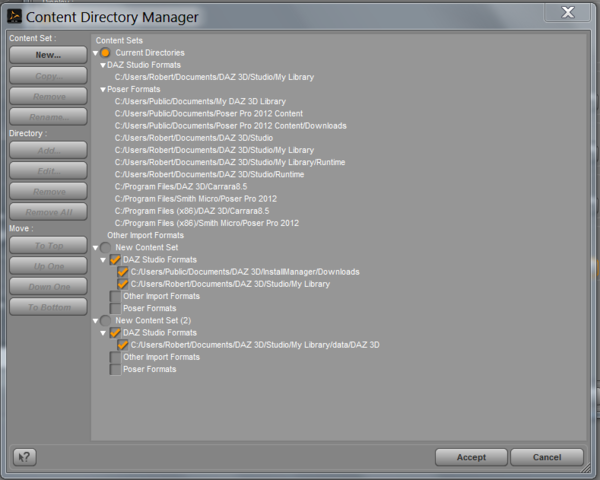Select C:/Program Files (x86)/DAZ 3D/Carrara8.5

(x=192, y=211)
